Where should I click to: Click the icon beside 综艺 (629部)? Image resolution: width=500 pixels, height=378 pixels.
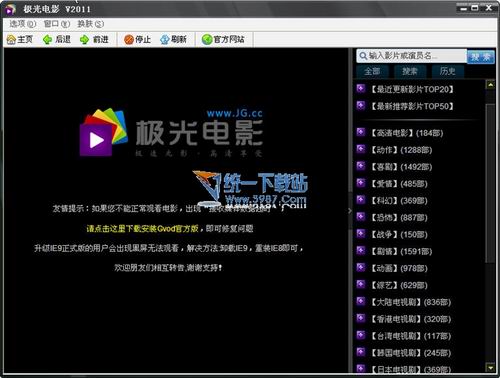tap(361, 284)
